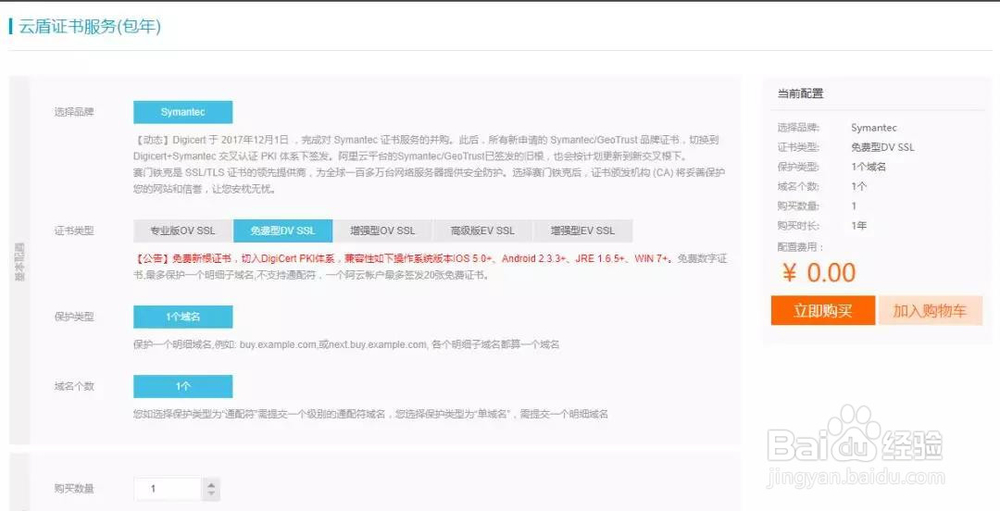This screenshot has width=1000, height=511.
Task: Click the 购买时长 1年 value
Action: pos(859,226)
